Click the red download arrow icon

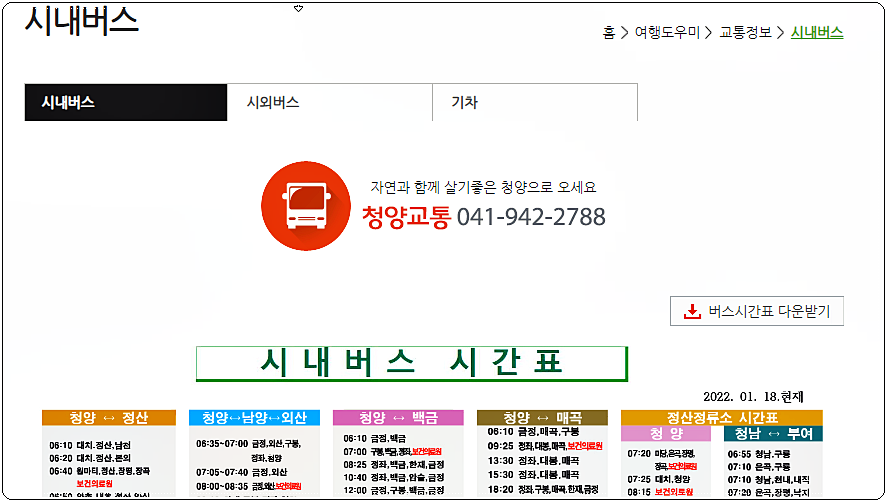click(692, 311)
